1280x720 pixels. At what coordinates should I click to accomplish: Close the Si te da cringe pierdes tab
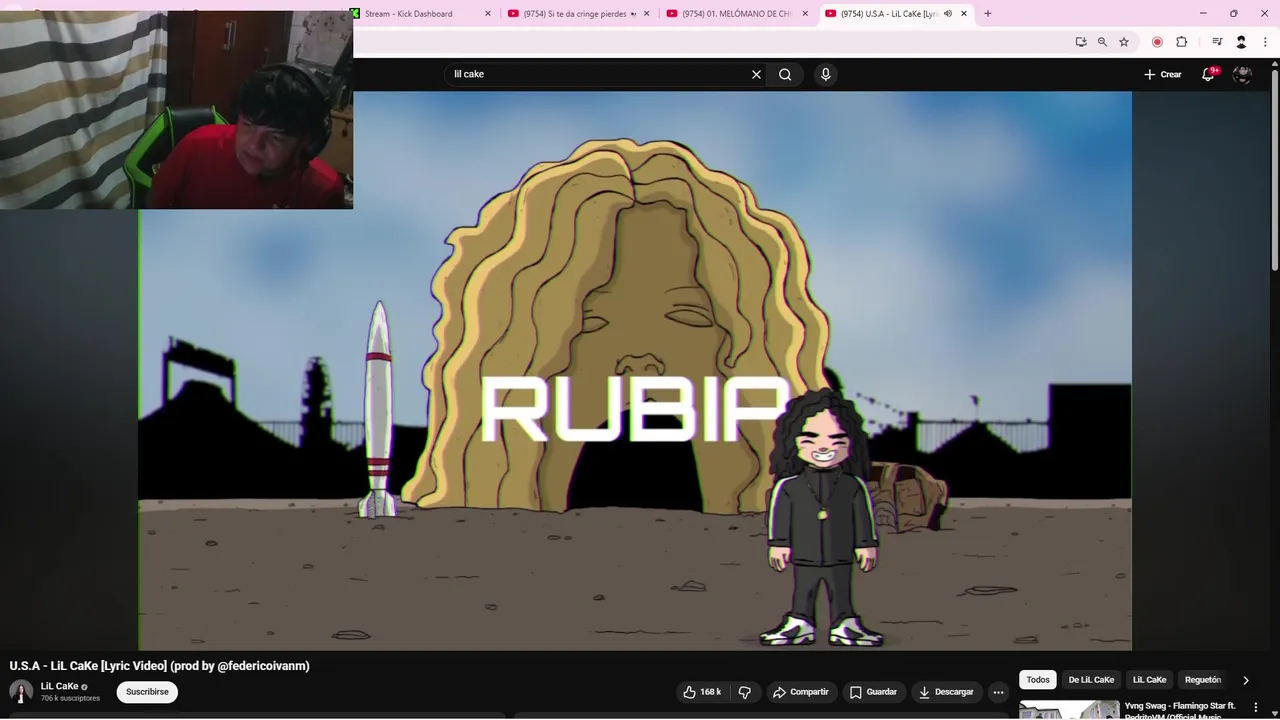[646, 13]
